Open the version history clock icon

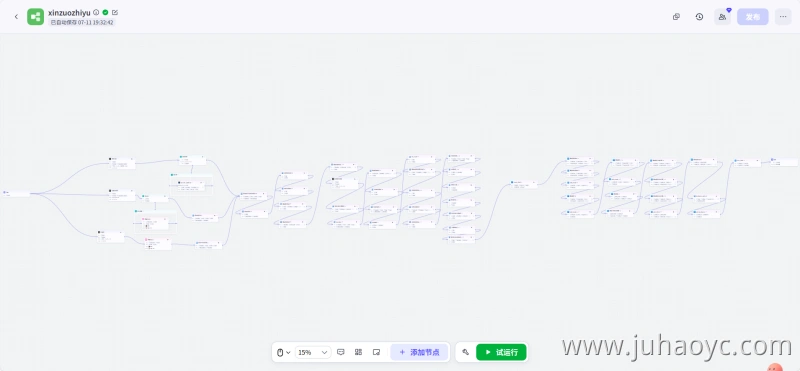pos(699,17)
